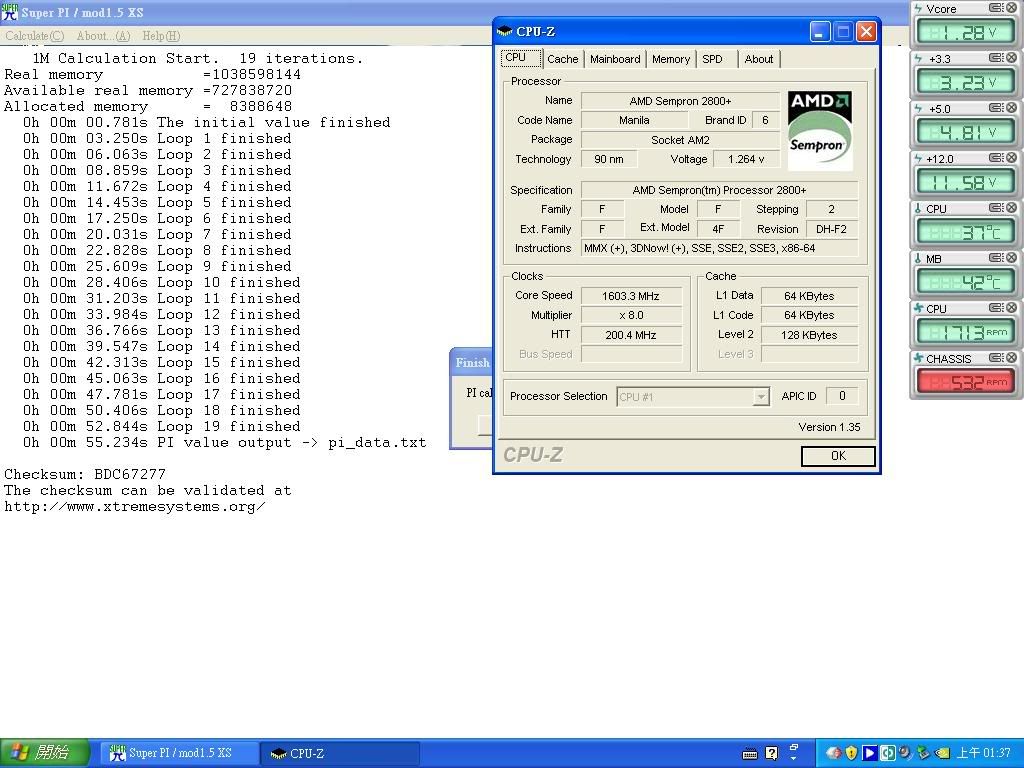The image size is (1024, 768).
Task: Click the CPU-Z Name field showing AMD Sempron 2800+
Action: click(680, 101)
